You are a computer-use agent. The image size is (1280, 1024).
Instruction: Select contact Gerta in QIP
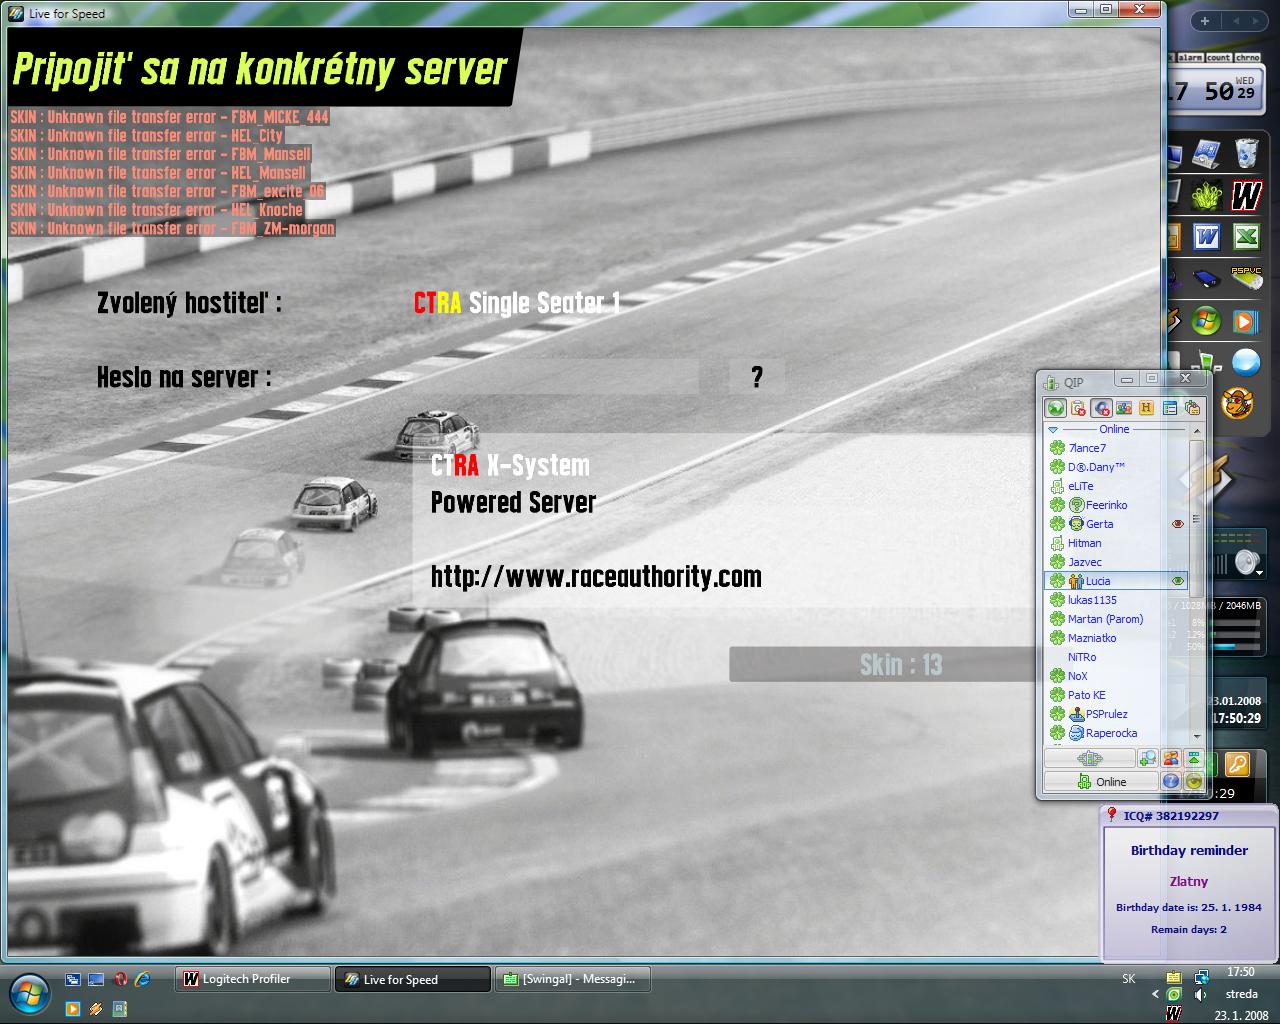pyautogui.click(x=1116, y=524)
